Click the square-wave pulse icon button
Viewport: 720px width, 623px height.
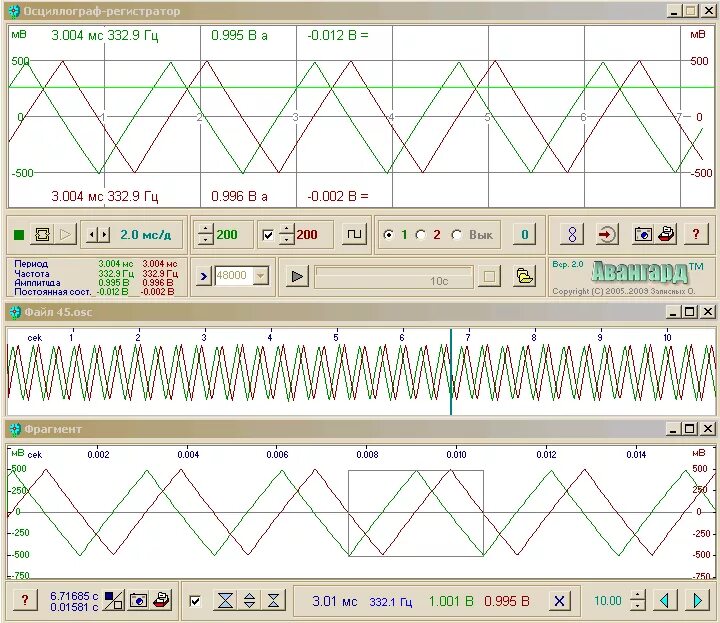(x=354, y=235)
